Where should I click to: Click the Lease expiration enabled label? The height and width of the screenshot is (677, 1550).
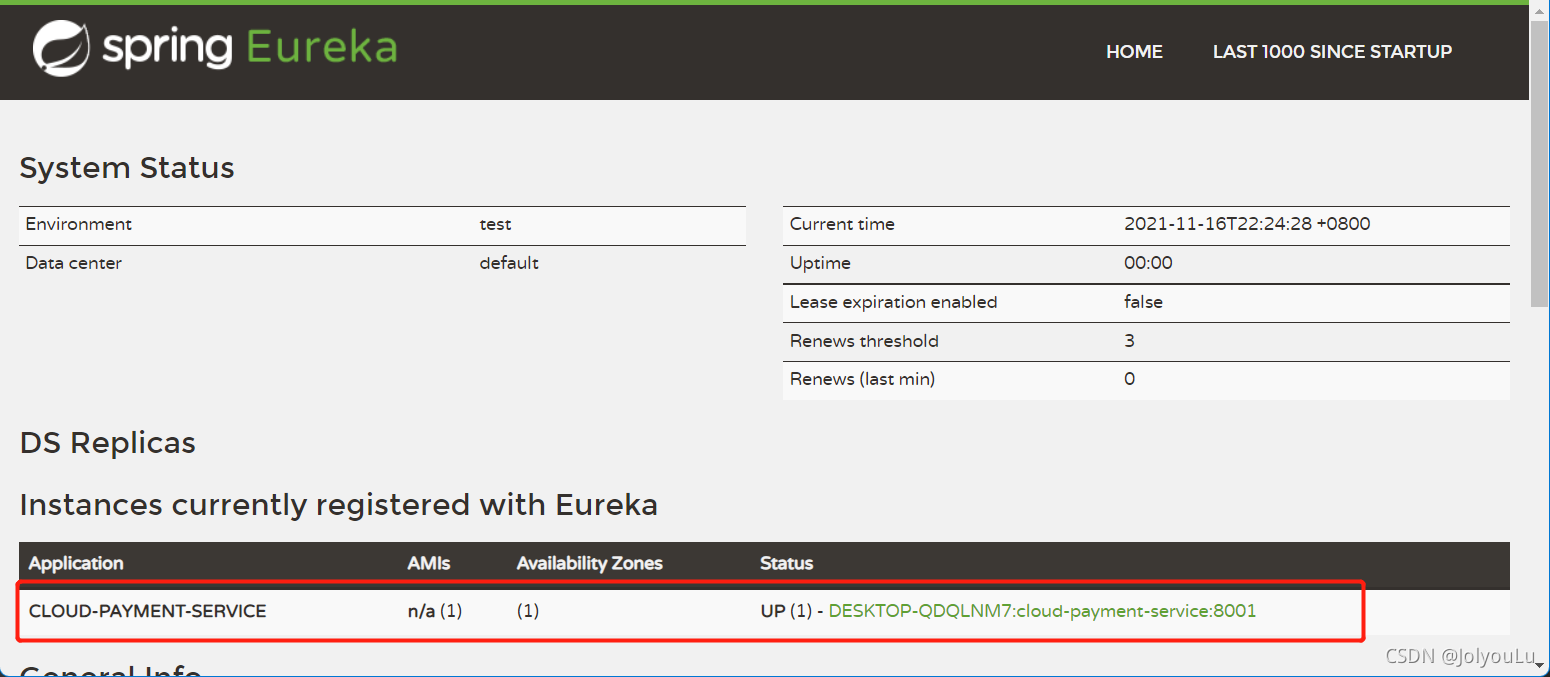tap(894, 302)
